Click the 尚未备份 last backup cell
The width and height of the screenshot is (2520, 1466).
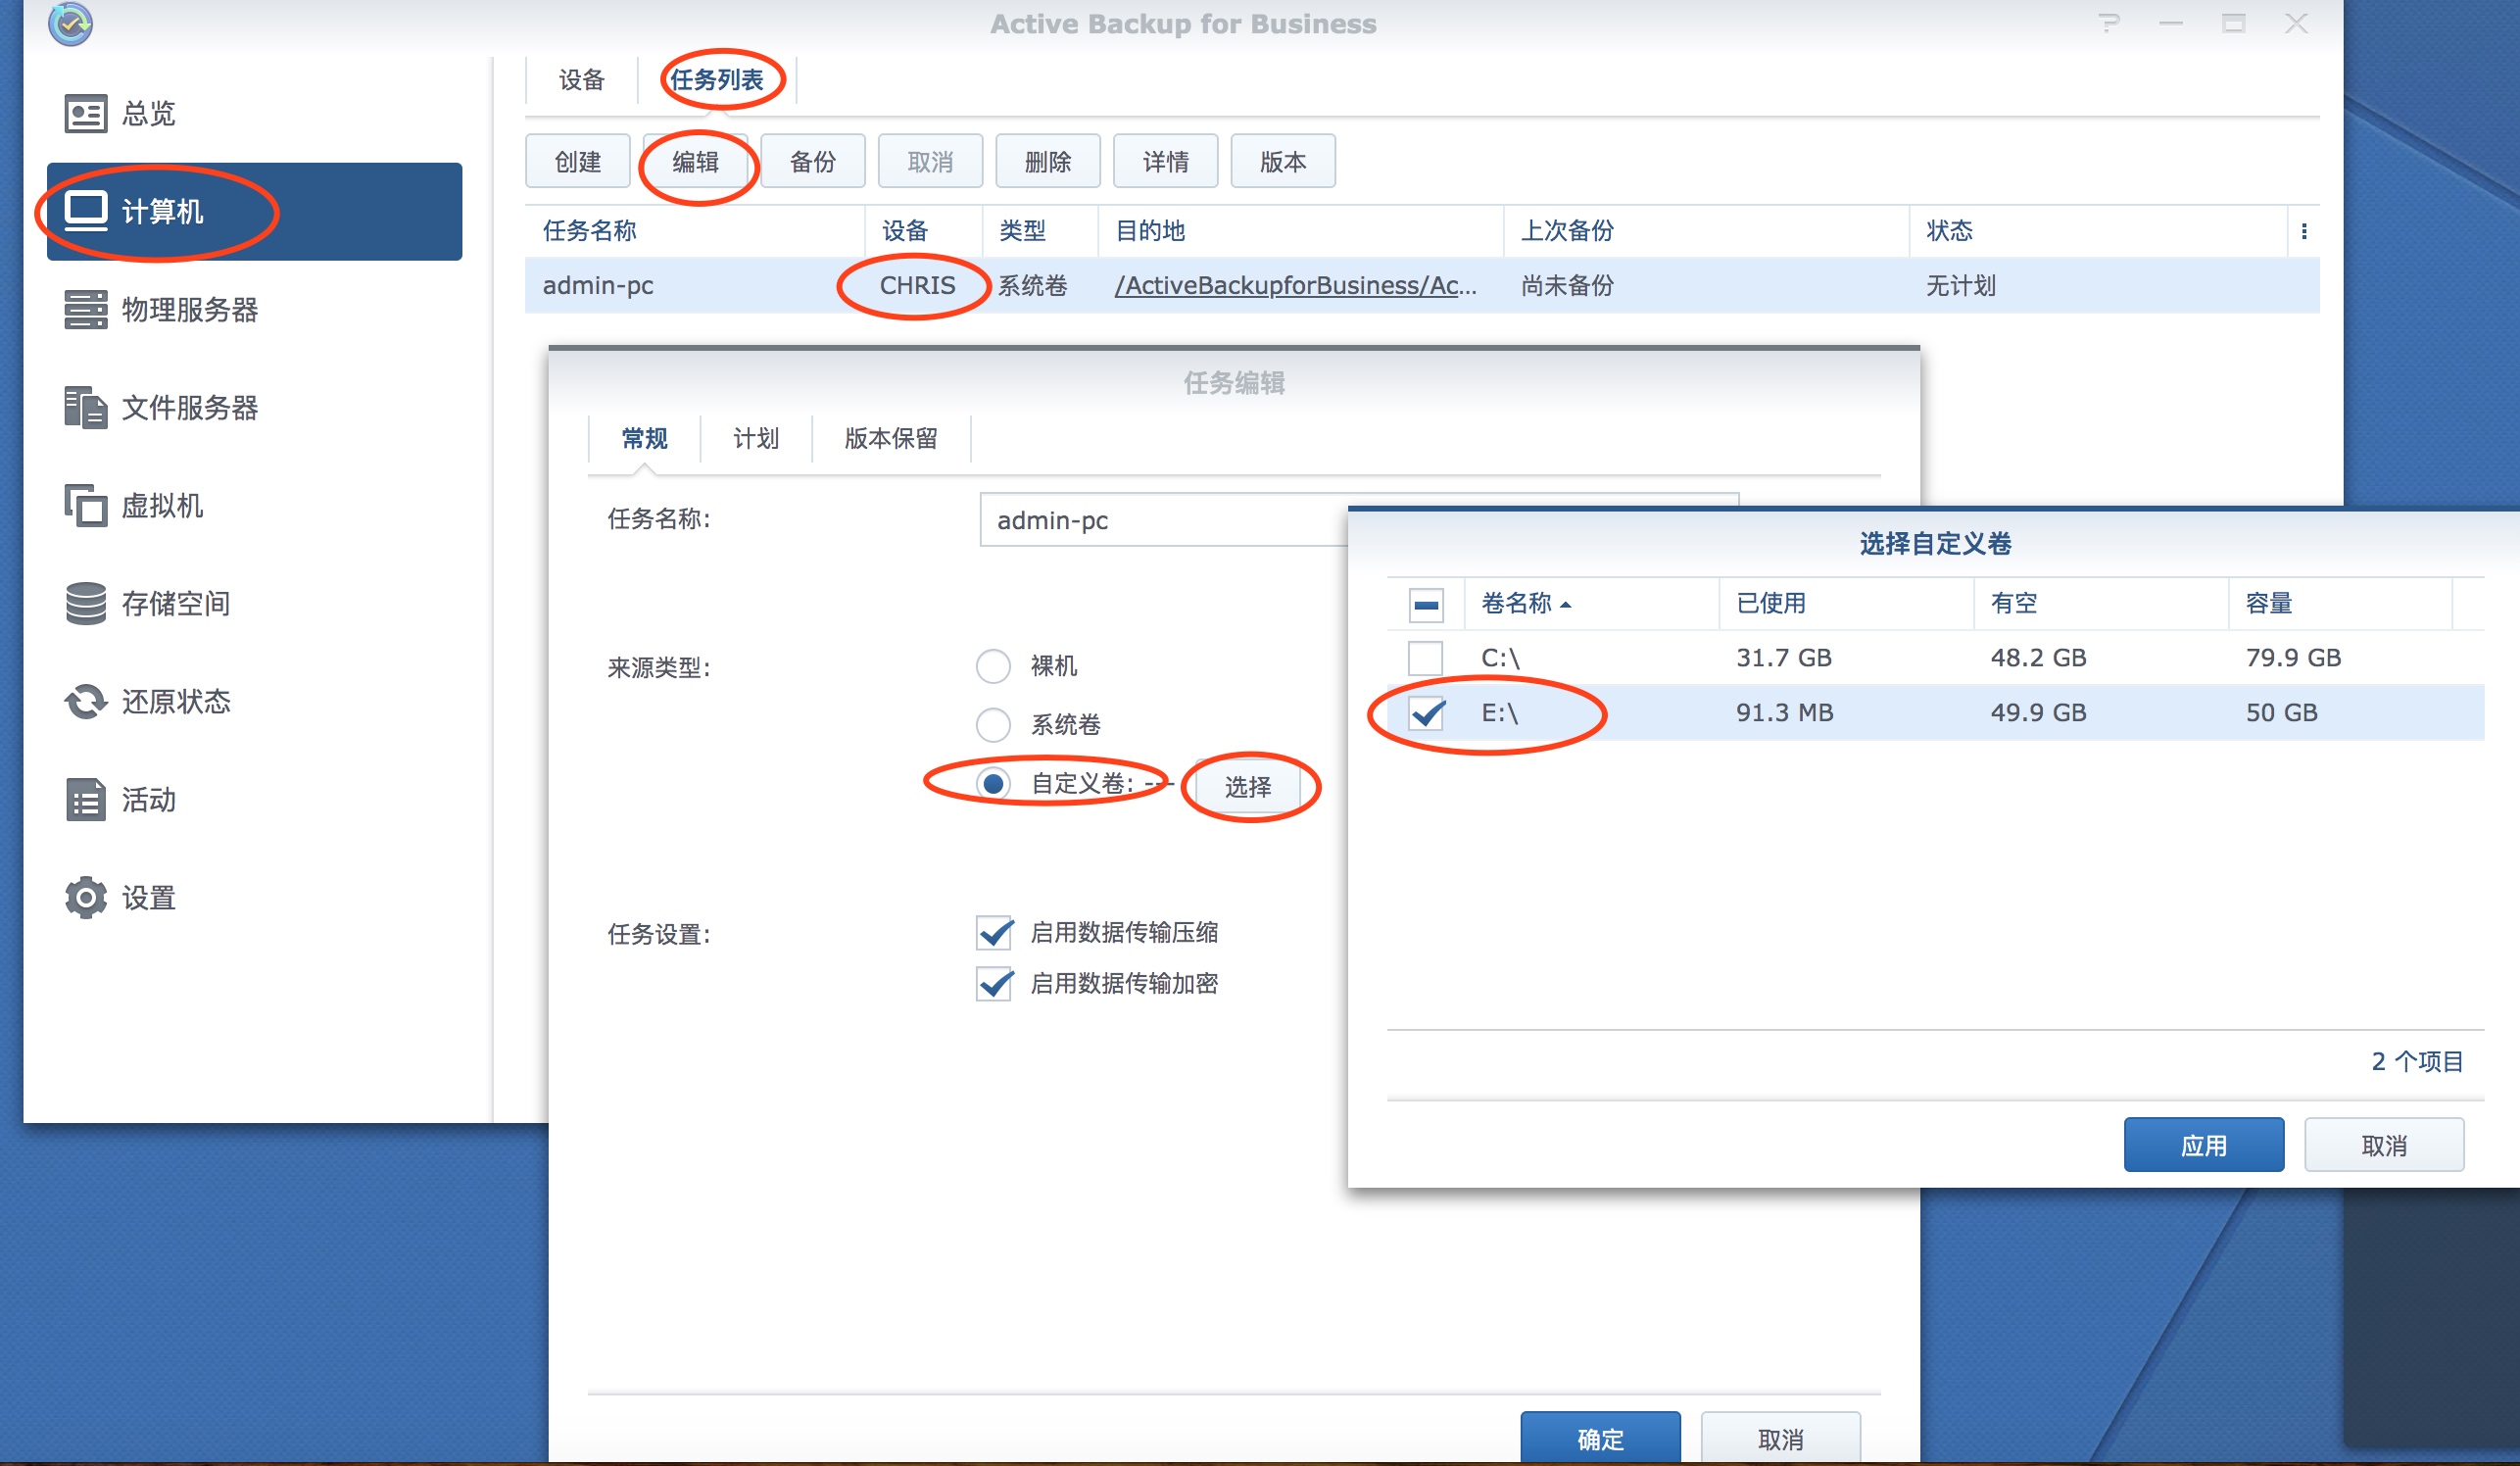tap(1567, 286)
